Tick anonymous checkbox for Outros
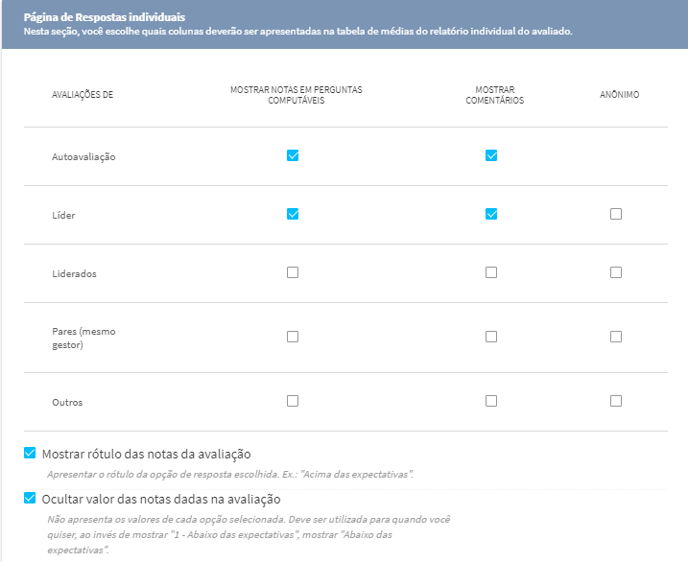Image resolution: width=688 pixels, height=562 pixels. tap(616, 401)
